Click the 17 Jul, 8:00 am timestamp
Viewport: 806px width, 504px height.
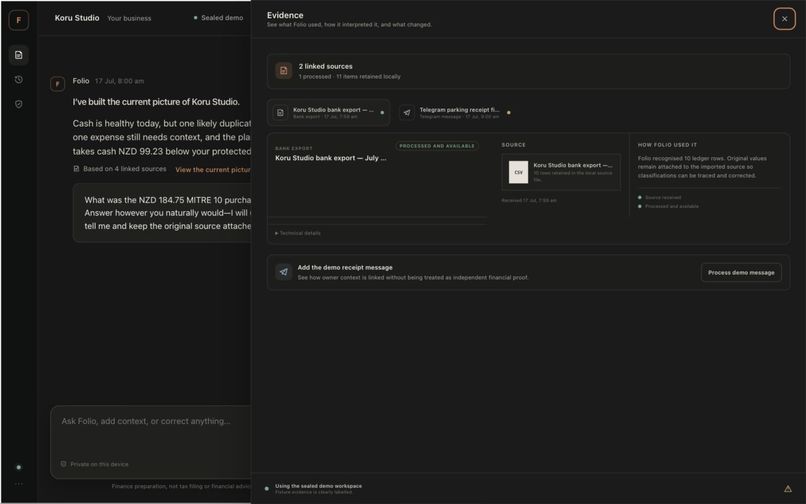click(119, 81)
